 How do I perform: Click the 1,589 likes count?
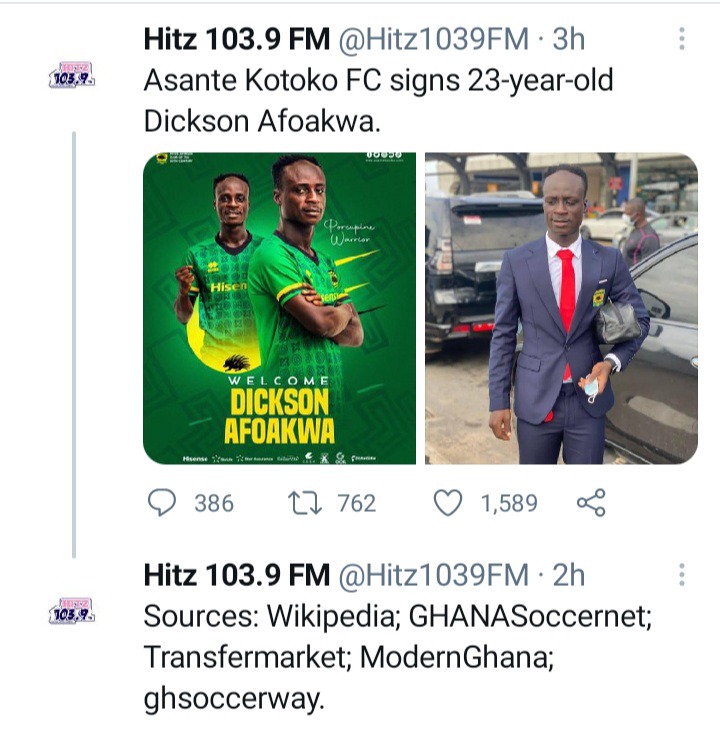tap(509, 503)
